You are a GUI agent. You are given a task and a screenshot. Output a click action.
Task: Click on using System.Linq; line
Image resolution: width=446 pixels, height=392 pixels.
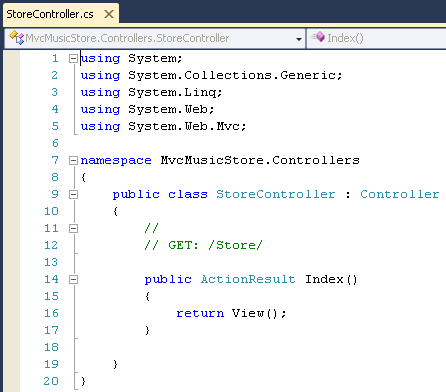click(151, 92)
